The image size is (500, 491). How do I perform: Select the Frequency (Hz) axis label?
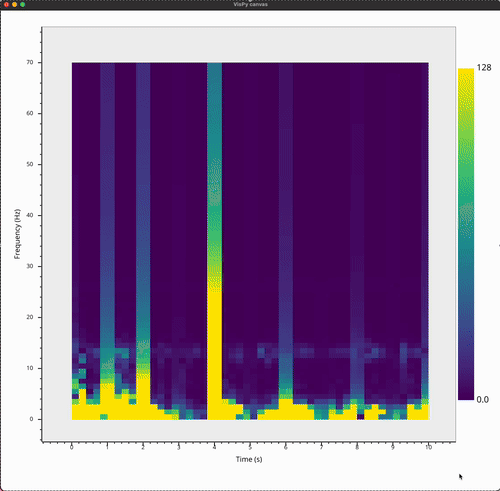click(x=17, y=234)
